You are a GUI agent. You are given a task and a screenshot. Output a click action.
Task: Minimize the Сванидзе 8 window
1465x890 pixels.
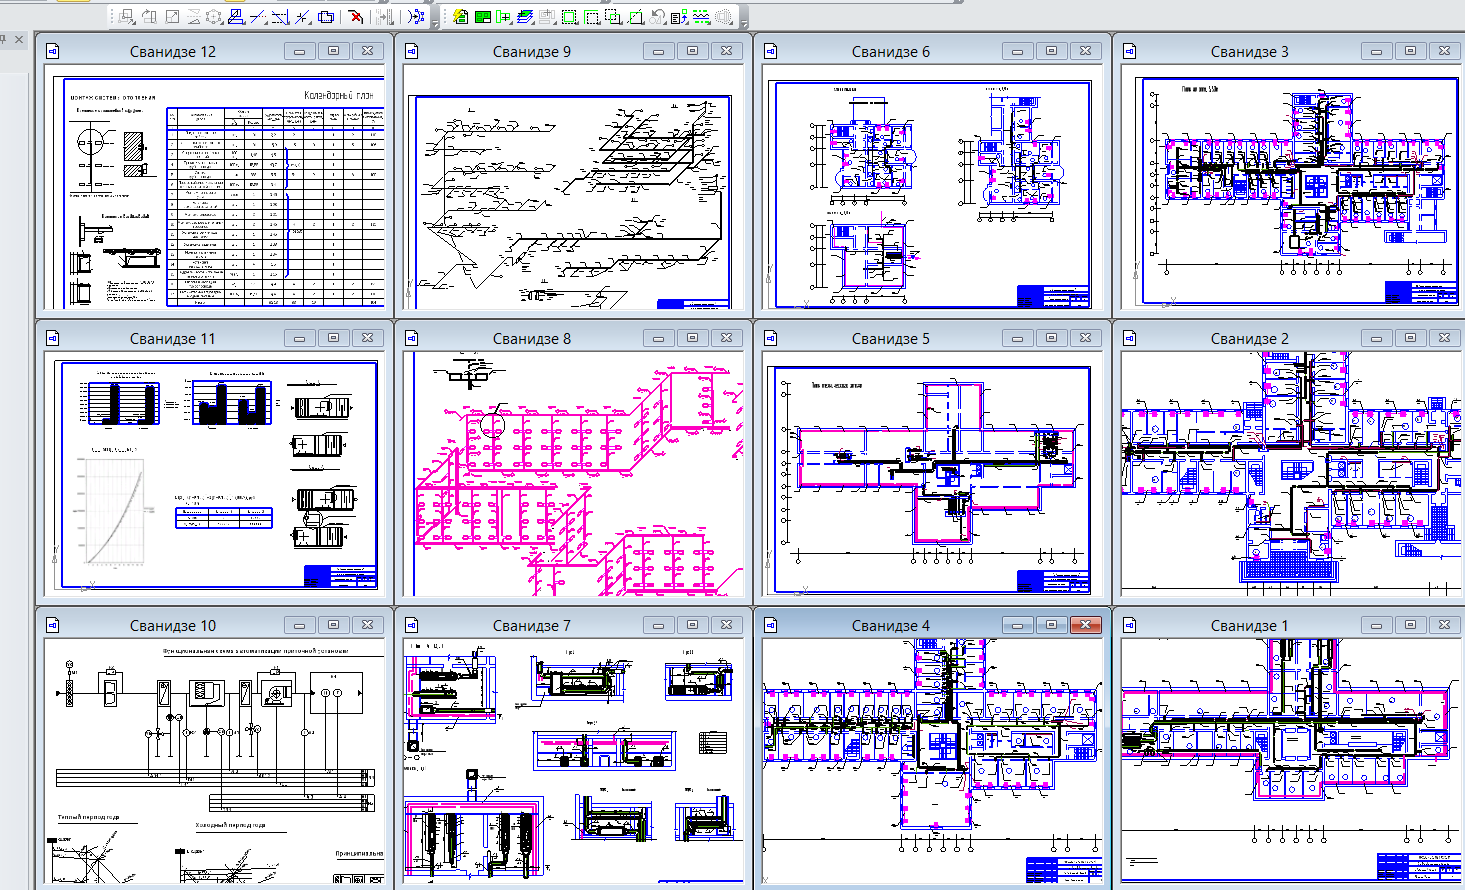point(658,338)
